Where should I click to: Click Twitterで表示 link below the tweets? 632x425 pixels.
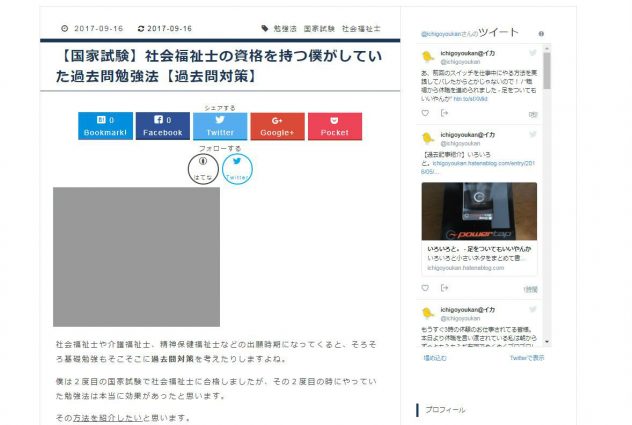(527, 358)
